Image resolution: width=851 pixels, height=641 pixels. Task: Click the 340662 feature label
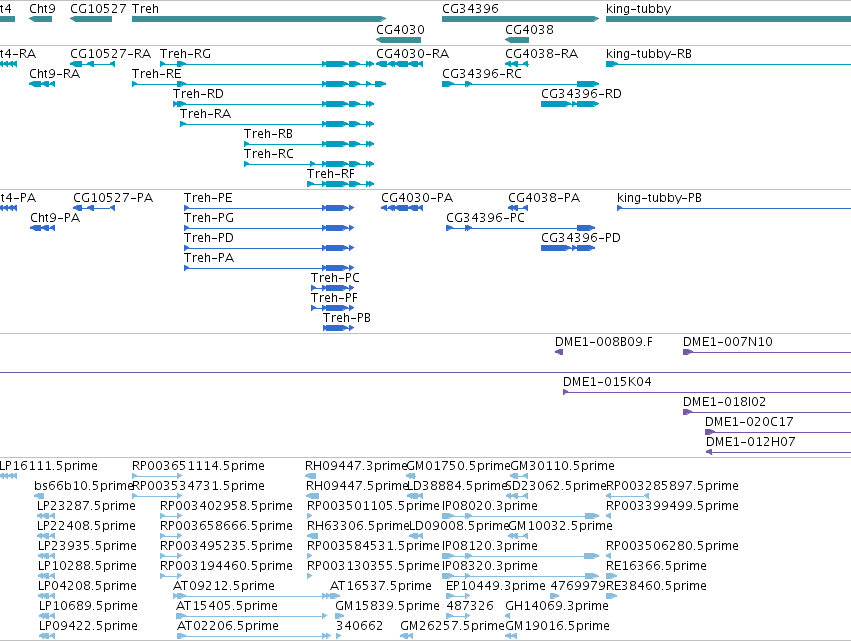click(x=359, y=626)
